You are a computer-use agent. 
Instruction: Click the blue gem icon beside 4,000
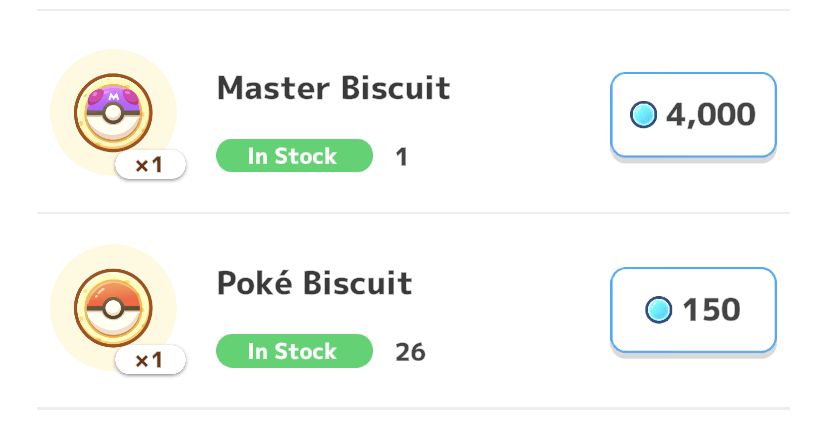[643, 115]
